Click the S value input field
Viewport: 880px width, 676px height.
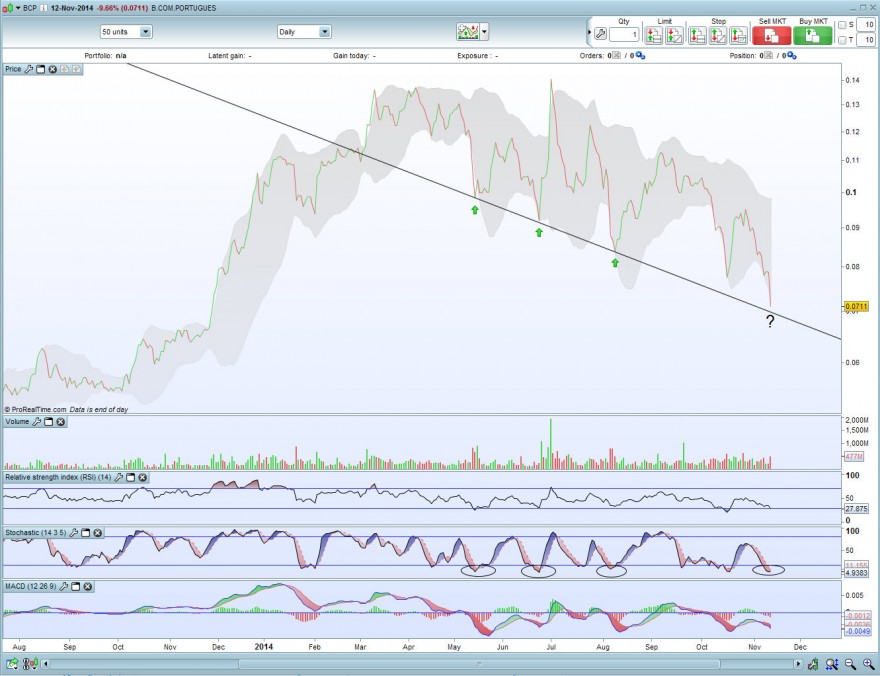(867, 25)
